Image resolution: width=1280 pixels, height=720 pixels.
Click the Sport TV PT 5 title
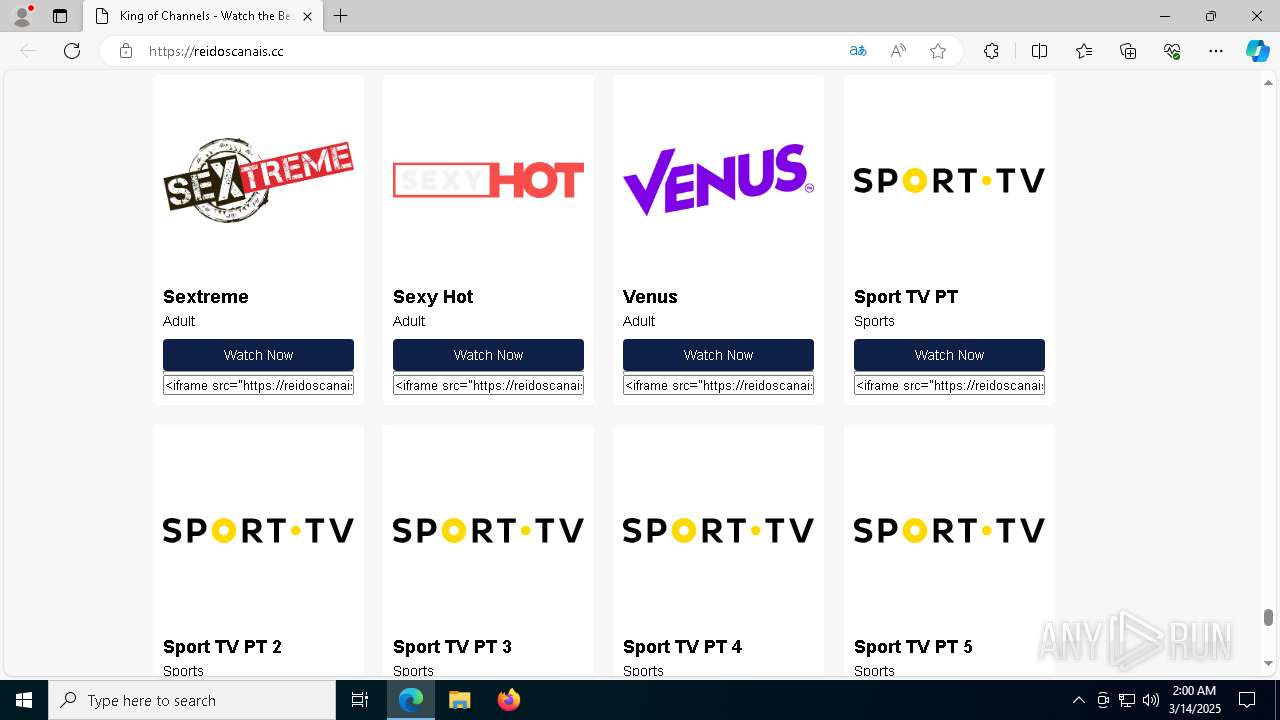tap(913, 647)
